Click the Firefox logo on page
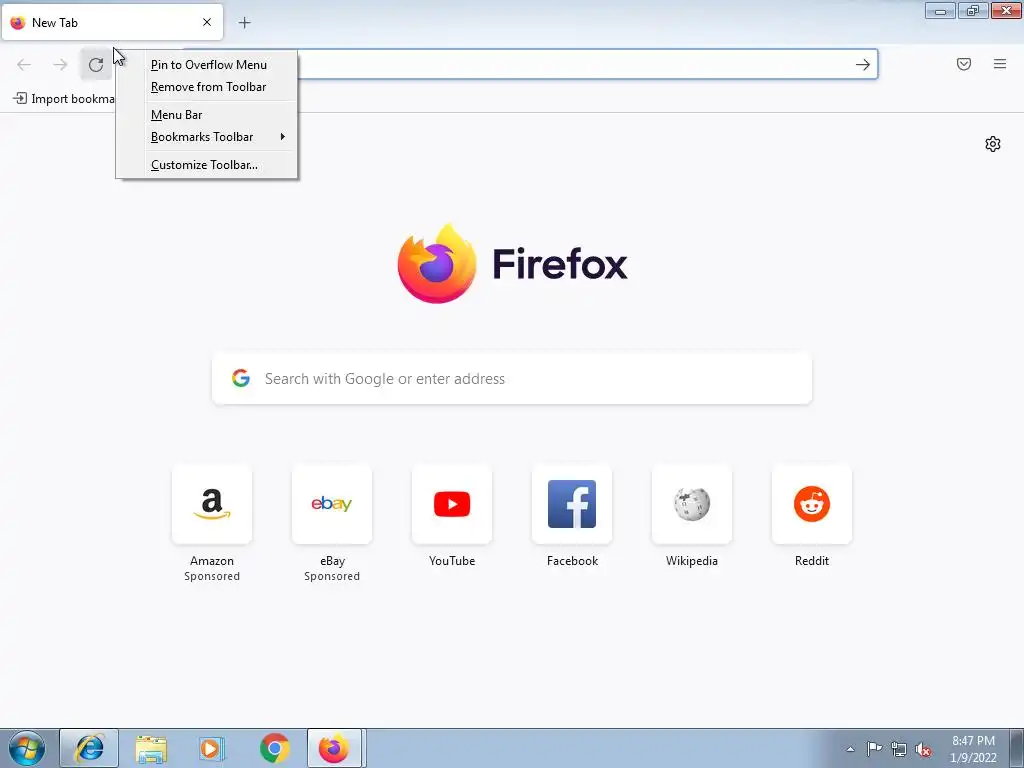1024x768 pixels. [x=513, y=264]
